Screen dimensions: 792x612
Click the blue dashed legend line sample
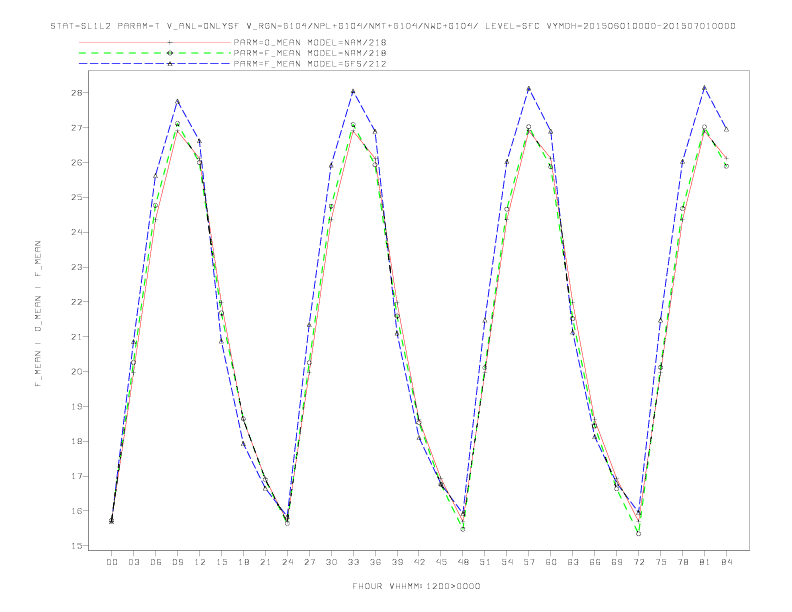pos(155,64)
